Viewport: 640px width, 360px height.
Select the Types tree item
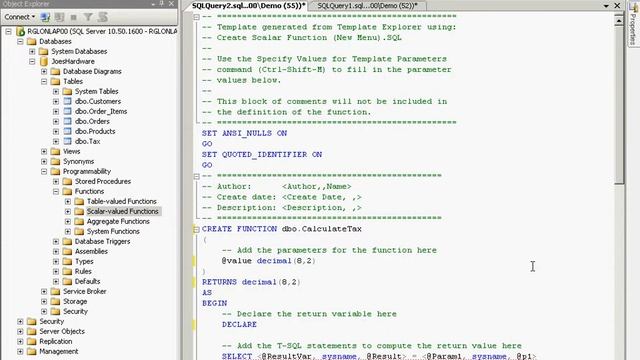(x=84, y=261)
